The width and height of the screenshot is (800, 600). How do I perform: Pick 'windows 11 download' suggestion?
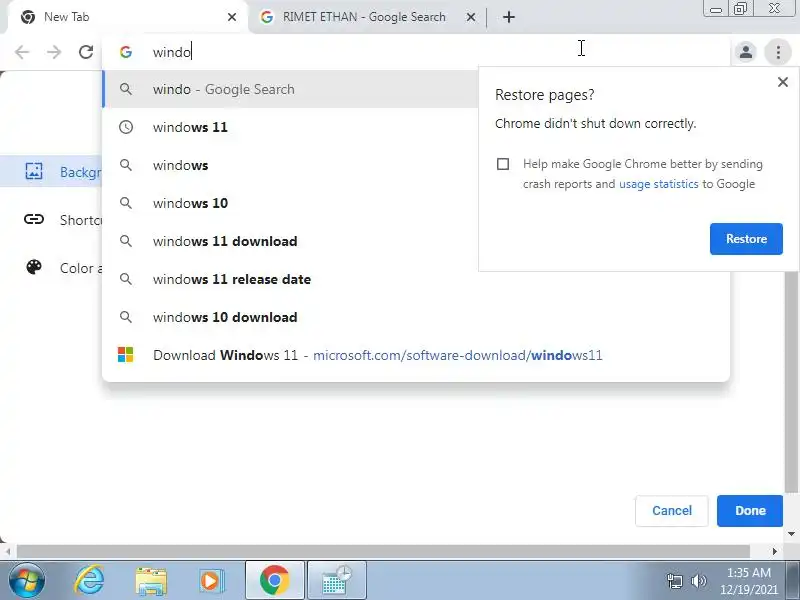click(x=291, y=241)
